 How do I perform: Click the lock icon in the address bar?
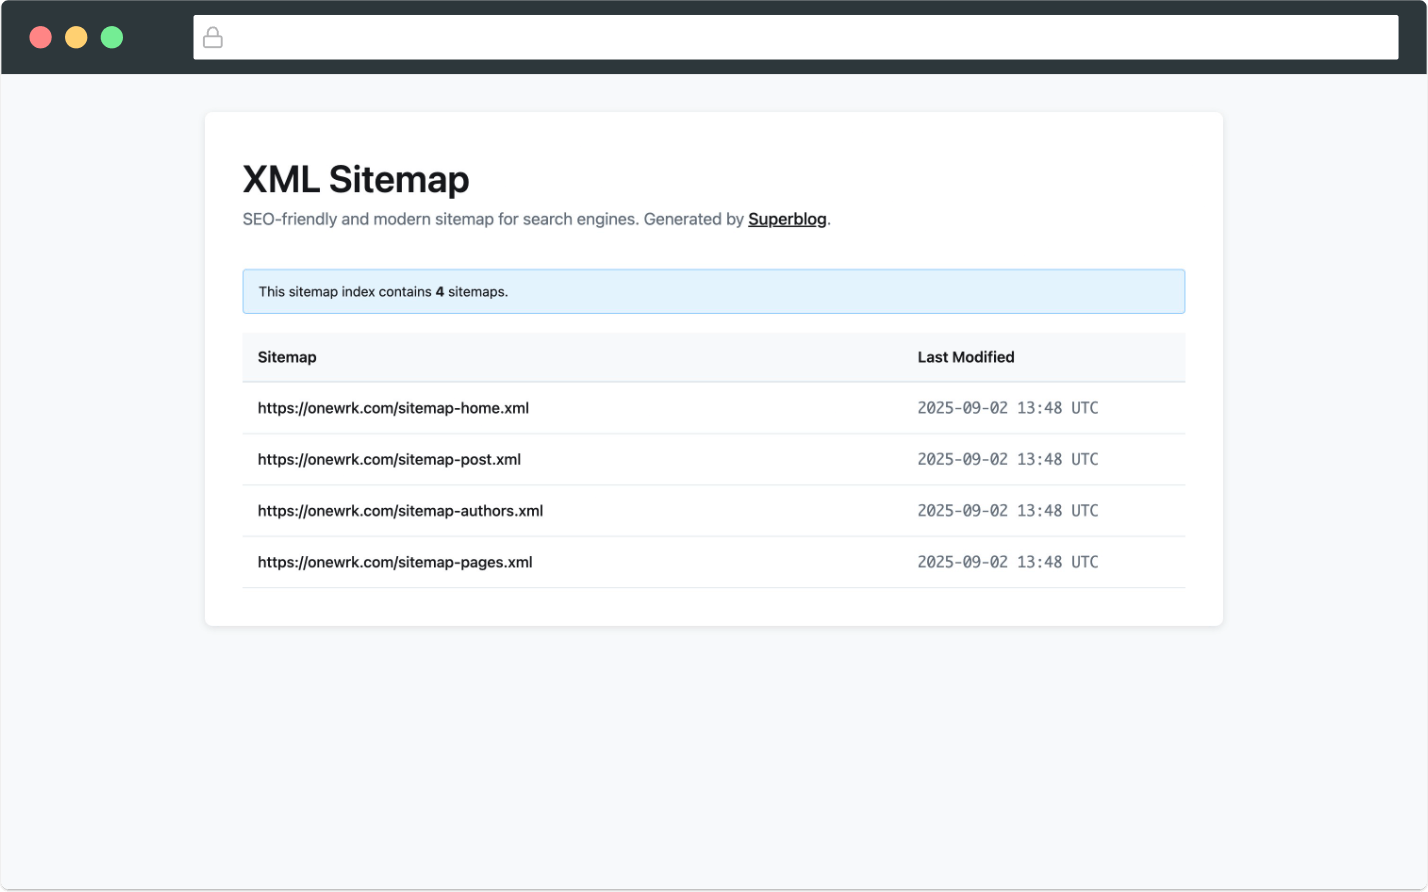click(x=213, y=37)
